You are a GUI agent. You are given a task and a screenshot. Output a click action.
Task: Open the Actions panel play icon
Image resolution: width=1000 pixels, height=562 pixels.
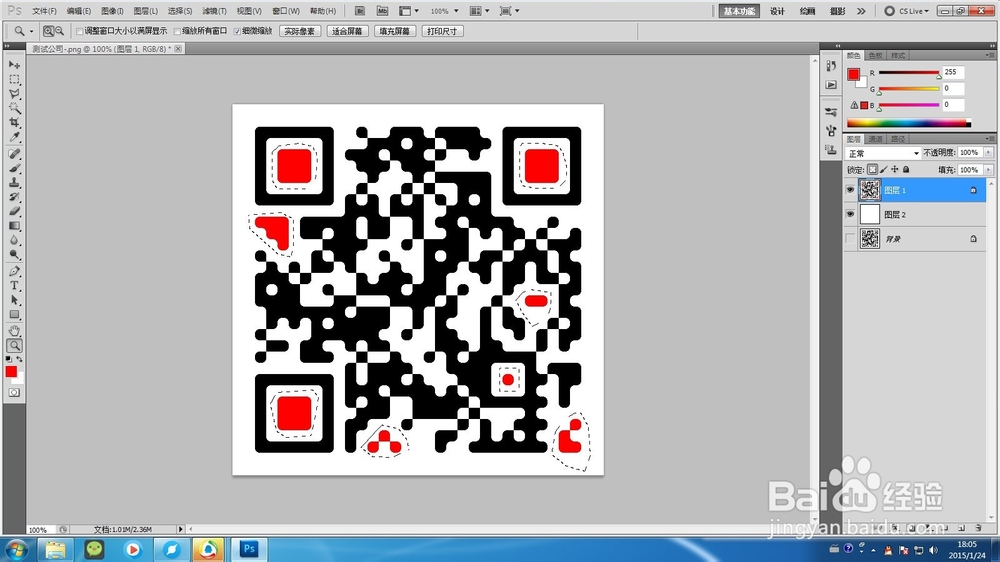pos(830,84)
